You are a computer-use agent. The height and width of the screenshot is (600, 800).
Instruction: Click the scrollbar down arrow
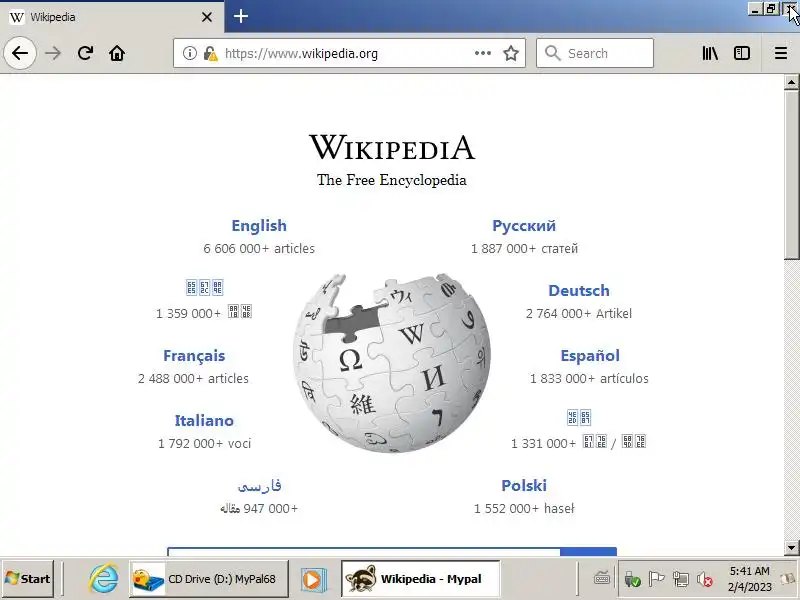(791, 547)
